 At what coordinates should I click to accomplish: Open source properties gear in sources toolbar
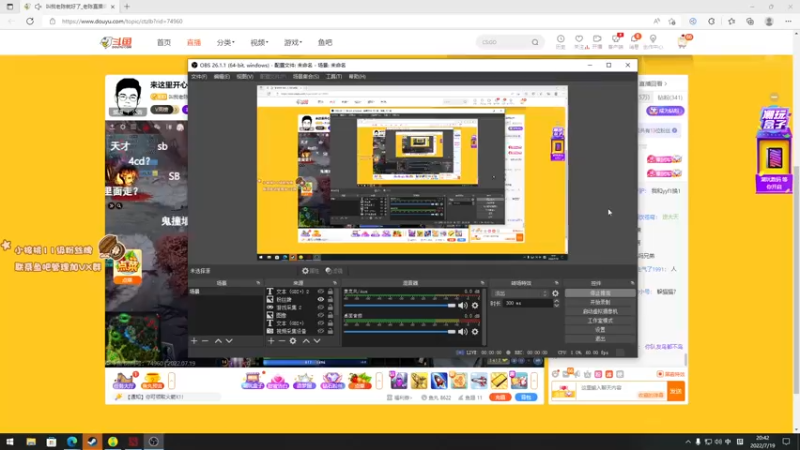293,341
